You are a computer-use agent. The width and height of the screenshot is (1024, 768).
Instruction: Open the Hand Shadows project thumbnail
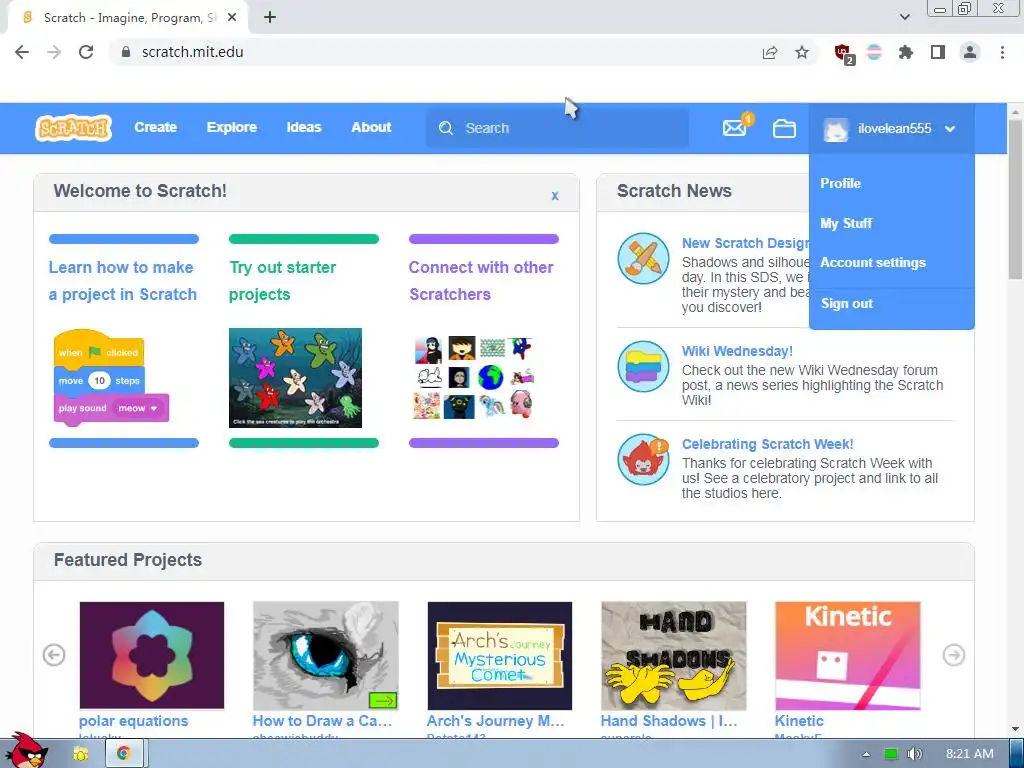pyautogui.click(x=673, y=655)
